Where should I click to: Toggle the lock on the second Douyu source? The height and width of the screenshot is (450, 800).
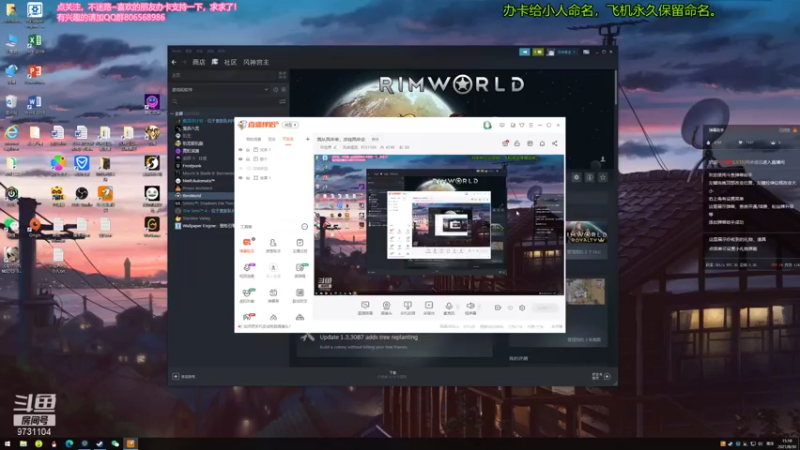(x=248, y=159)
